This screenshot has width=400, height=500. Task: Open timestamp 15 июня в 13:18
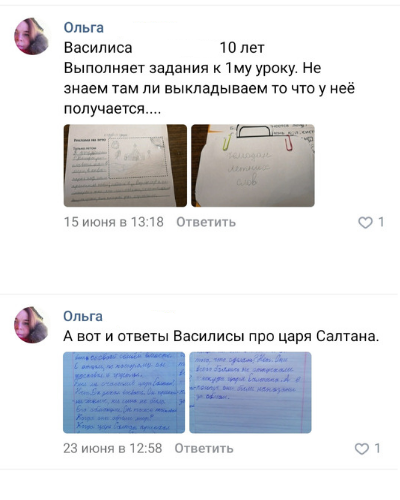(114, 222)
